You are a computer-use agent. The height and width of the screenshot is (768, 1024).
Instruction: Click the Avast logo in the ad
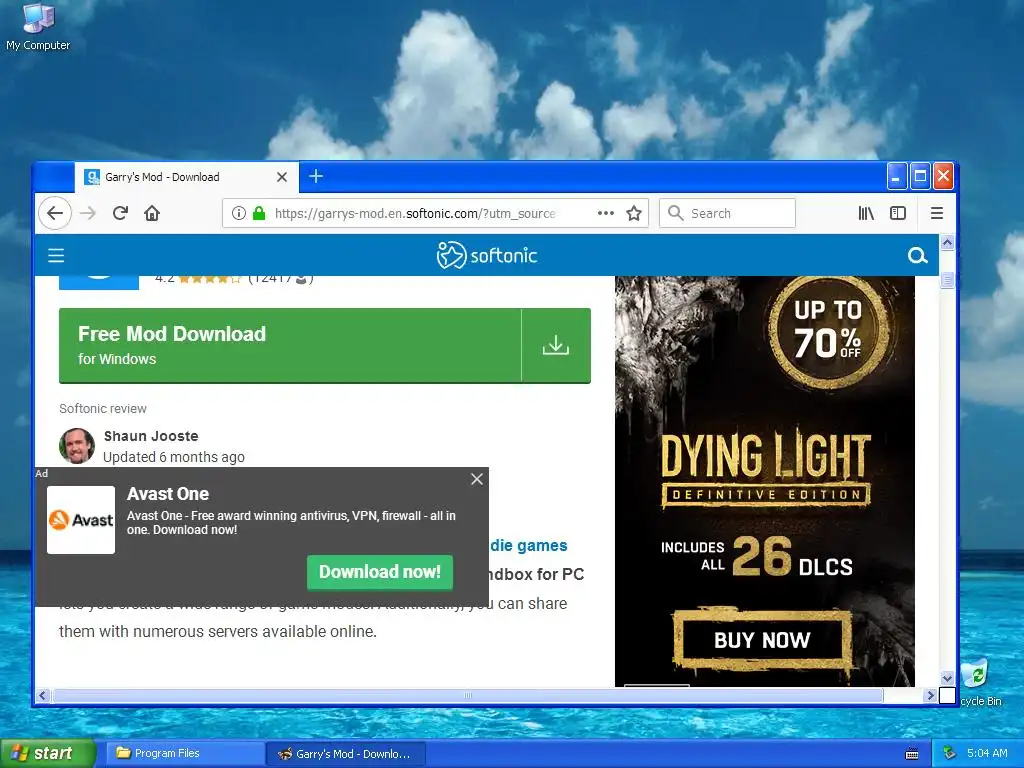[81, 520]
